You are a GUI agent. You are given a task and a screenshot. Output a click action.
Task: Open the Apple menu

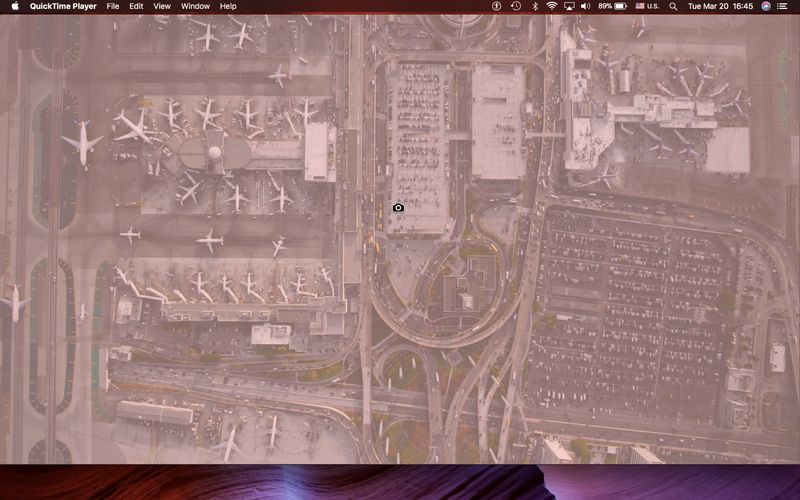tap(15, 6)
